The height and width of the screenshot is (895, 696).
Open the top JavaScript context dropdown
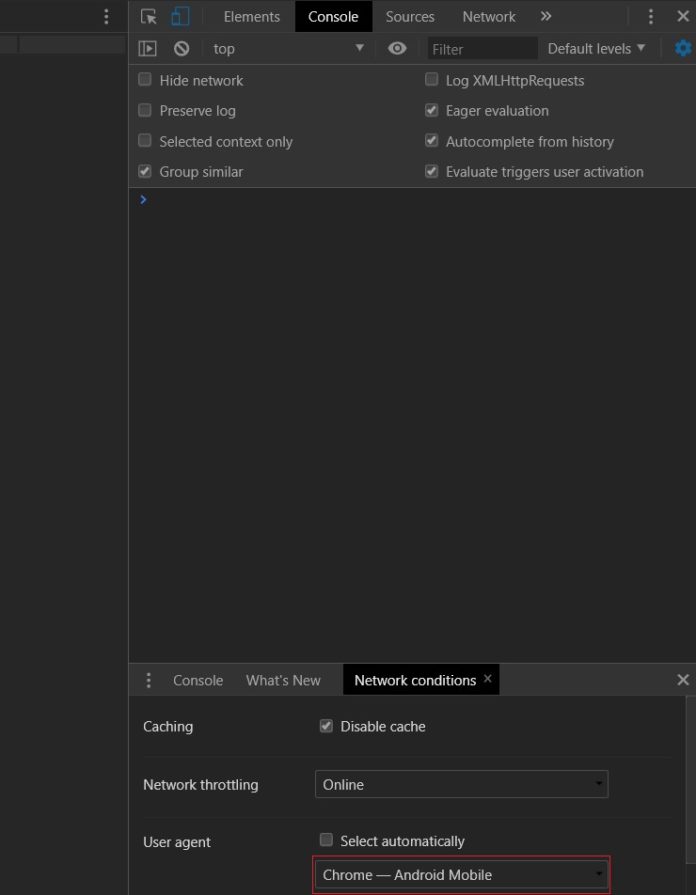[x=288, y=48]
